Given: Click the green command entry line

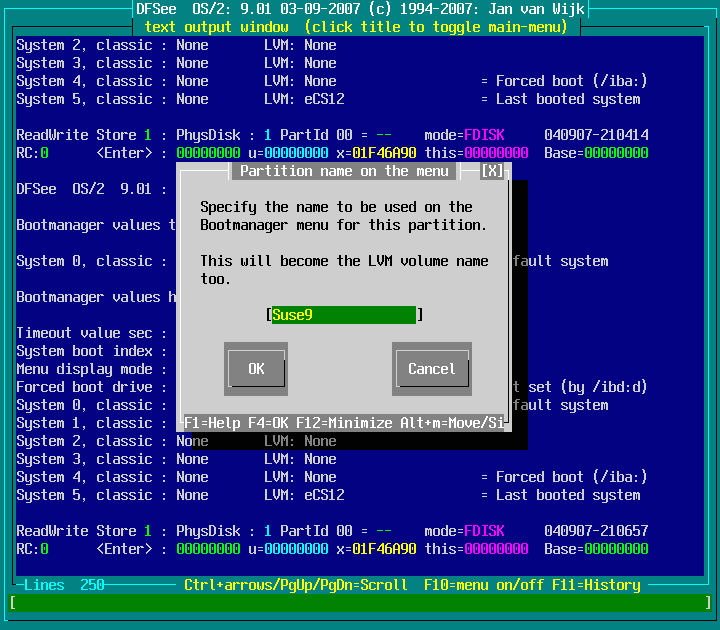Looking at the screenshot, I should 360,603.
